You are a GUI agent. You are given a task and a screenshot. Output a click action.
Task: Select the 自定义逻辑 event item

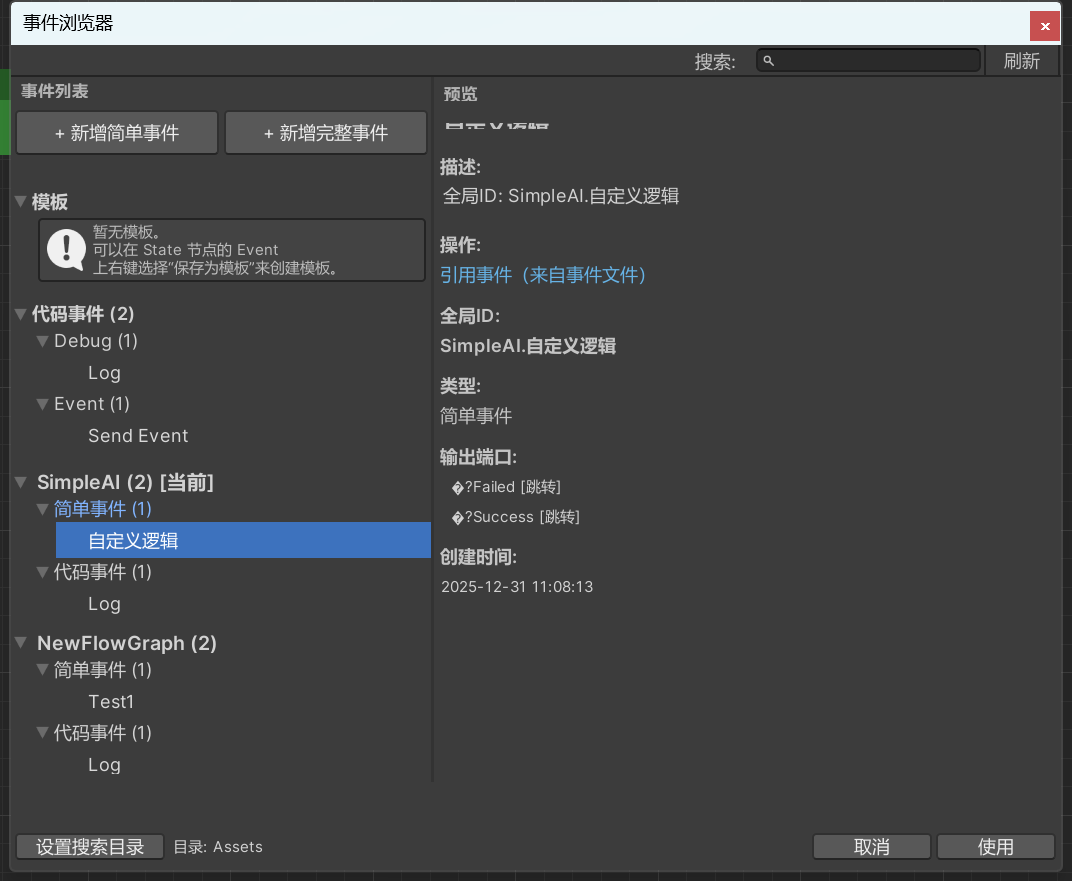[133, 541]
